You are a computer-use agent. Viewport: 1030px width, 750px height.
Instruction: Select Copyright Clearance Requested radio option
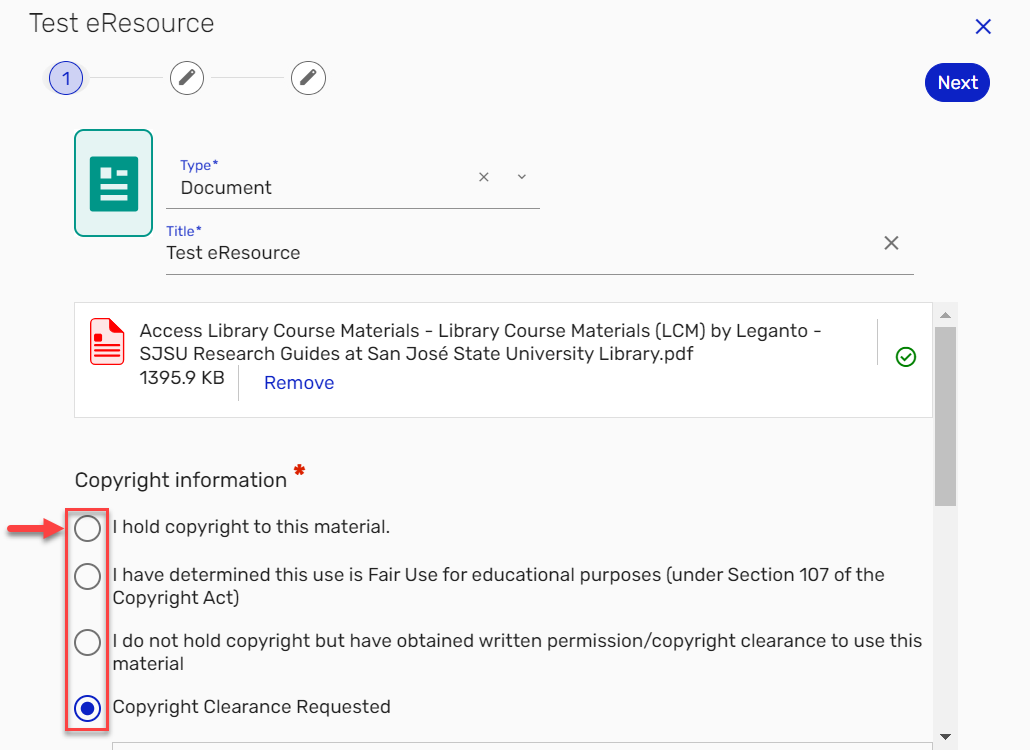(x=87, y=708)
